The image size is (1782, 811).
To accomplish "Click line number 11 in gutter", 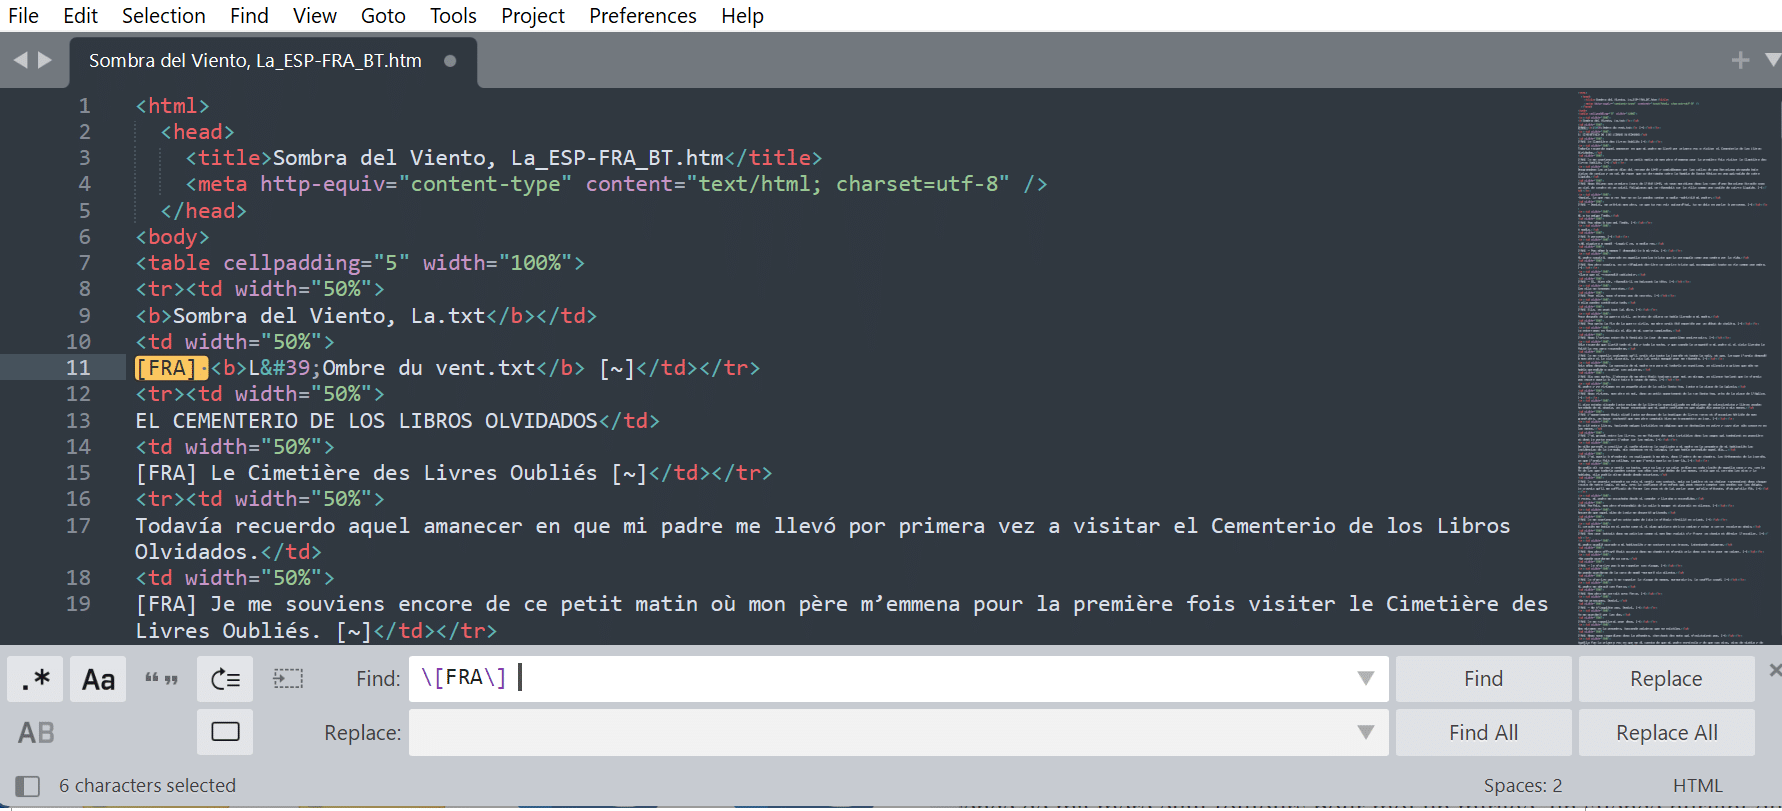I will pos(78,368).
